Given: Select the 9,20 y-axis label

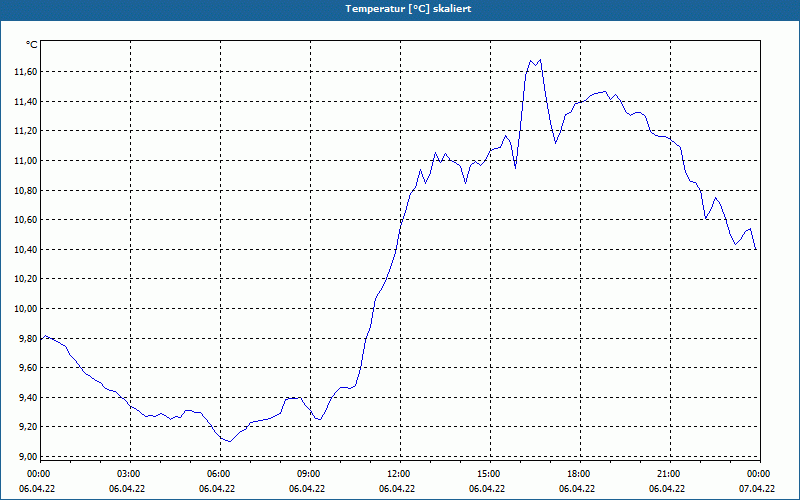Looking at the screenshot, I should point(28,427).
